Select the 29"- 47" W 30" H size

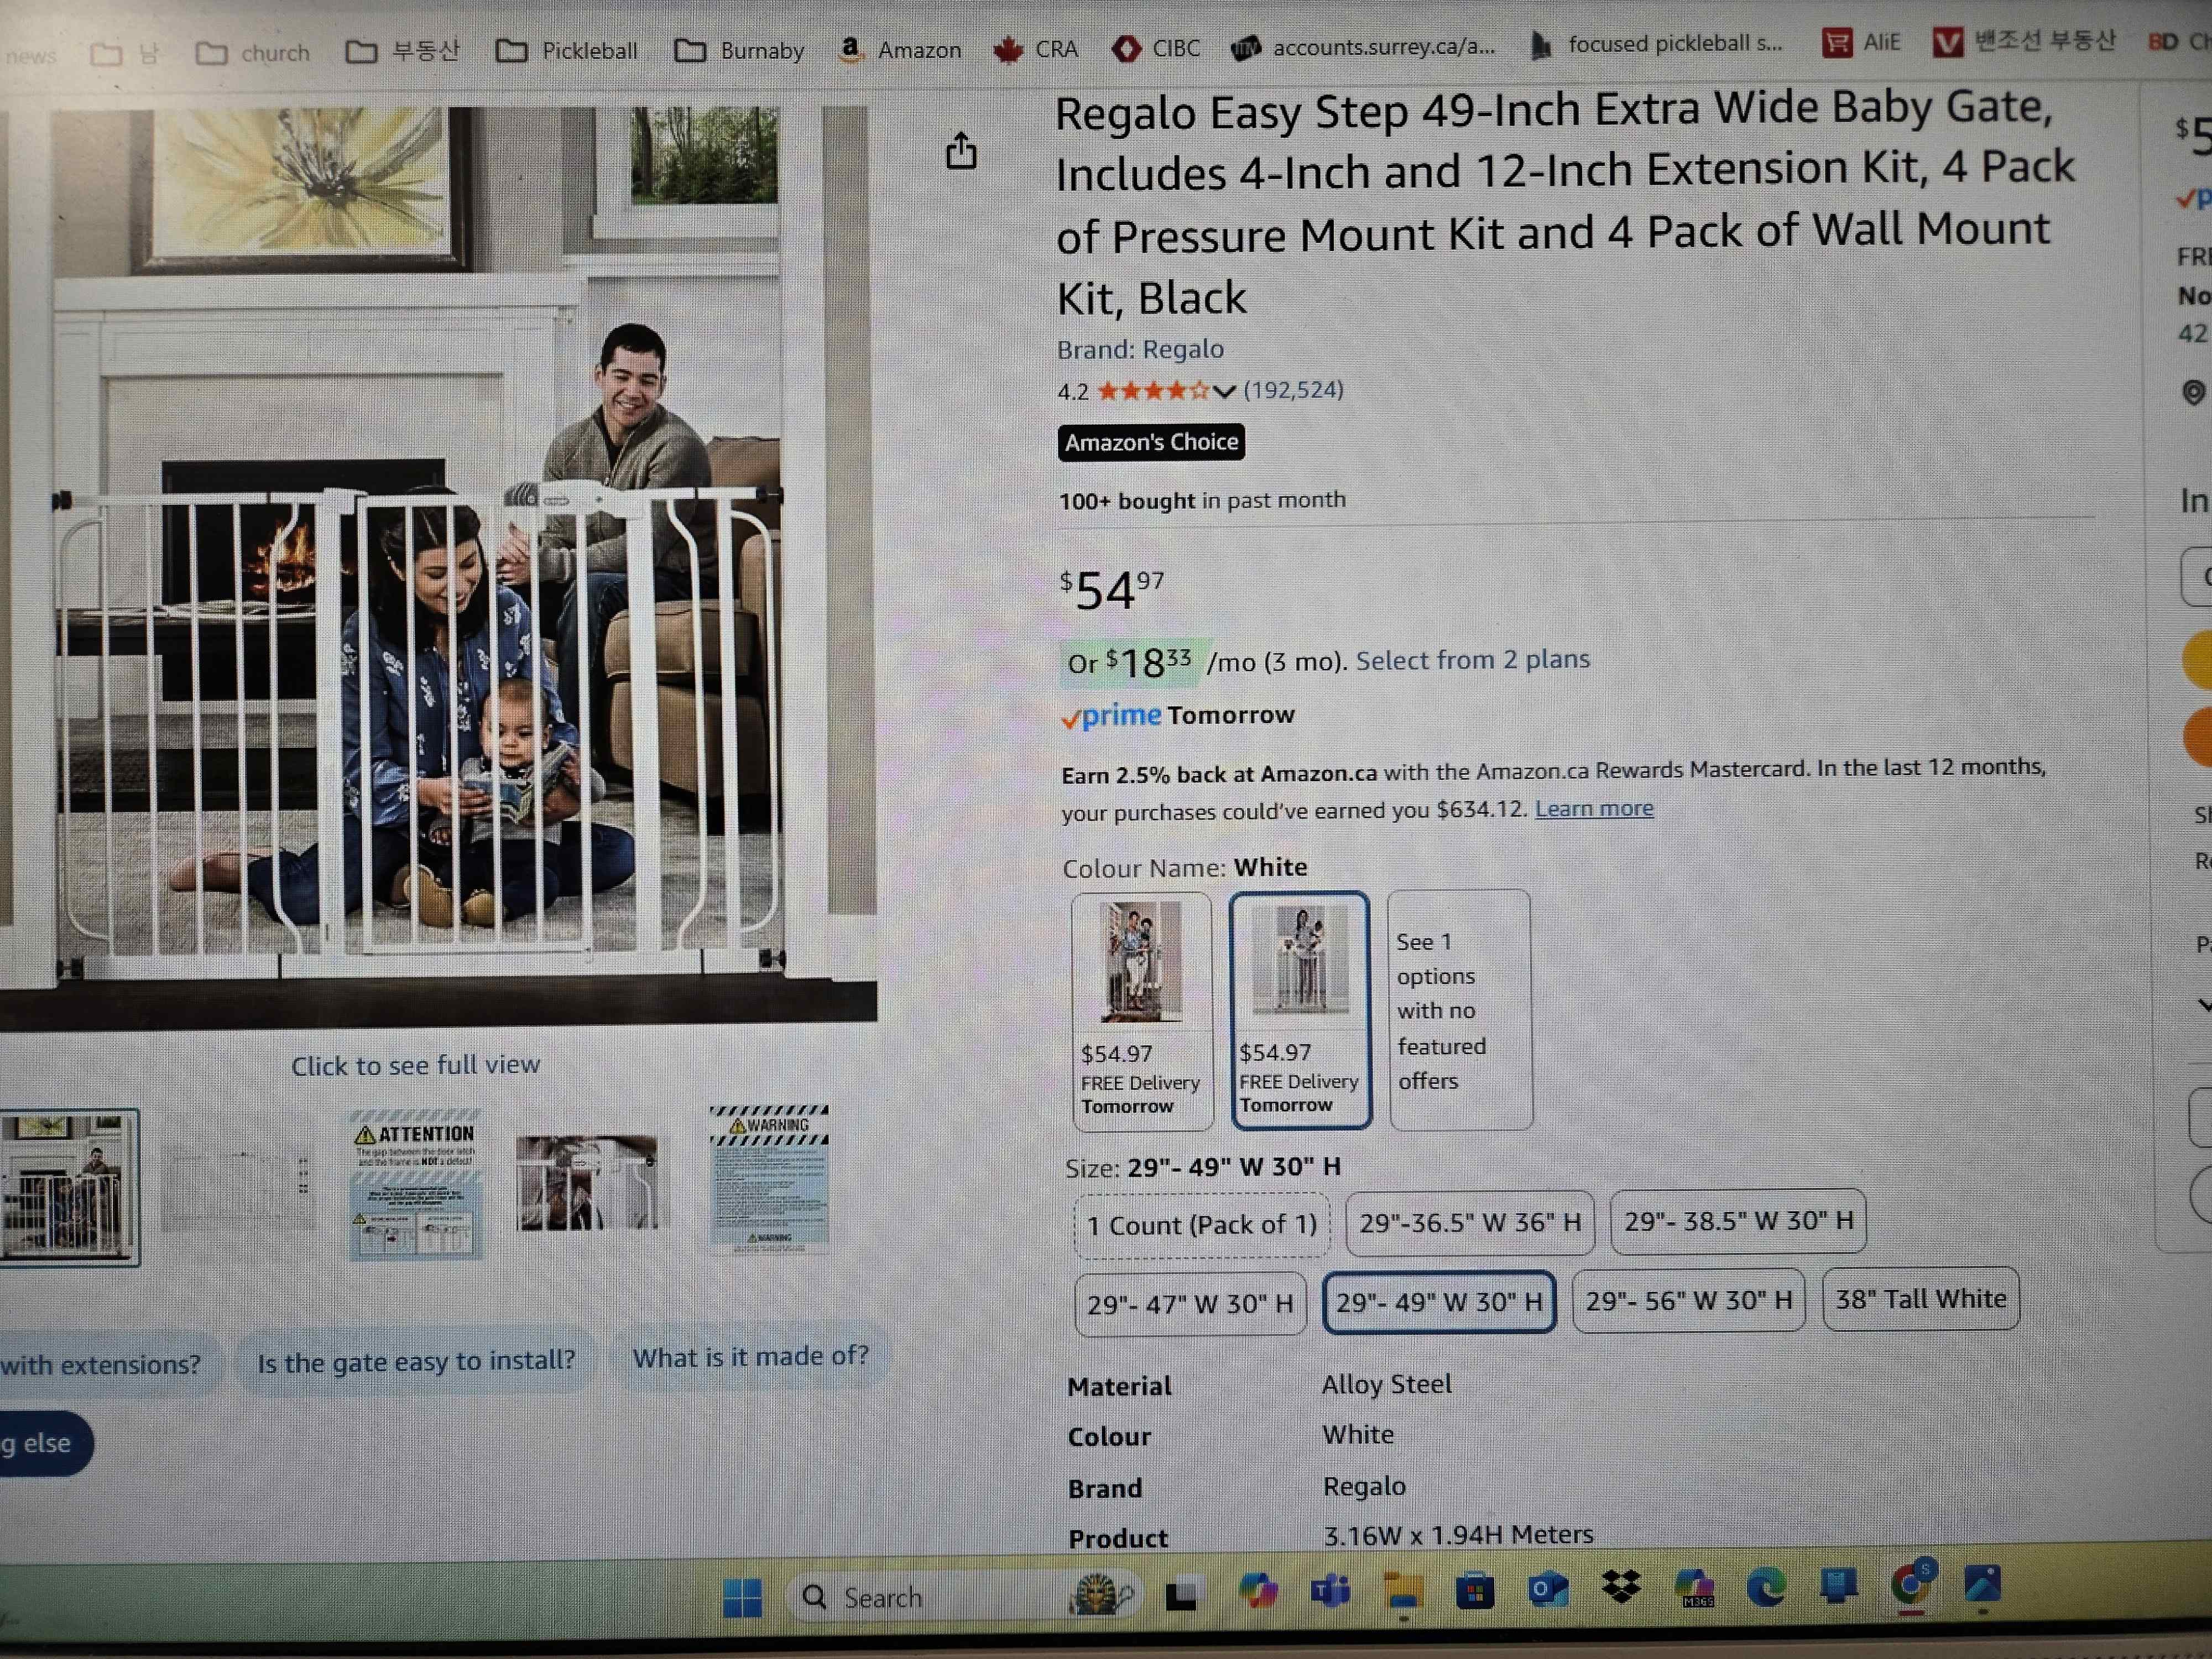(1190, 1304)
